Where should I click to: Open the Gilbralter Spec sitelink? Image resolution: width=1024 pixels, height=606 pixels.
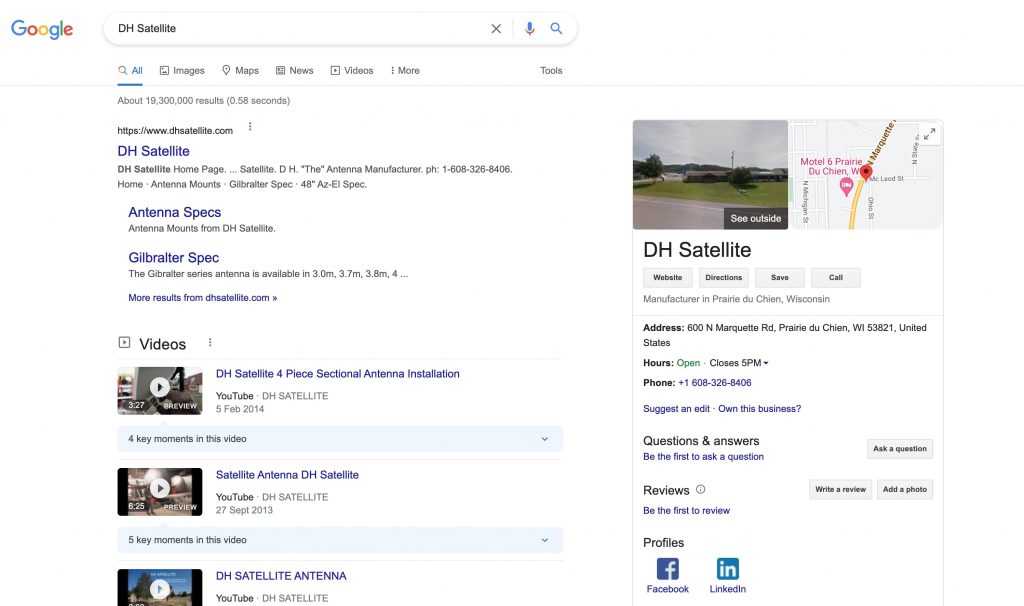click(x=174, y=258)
